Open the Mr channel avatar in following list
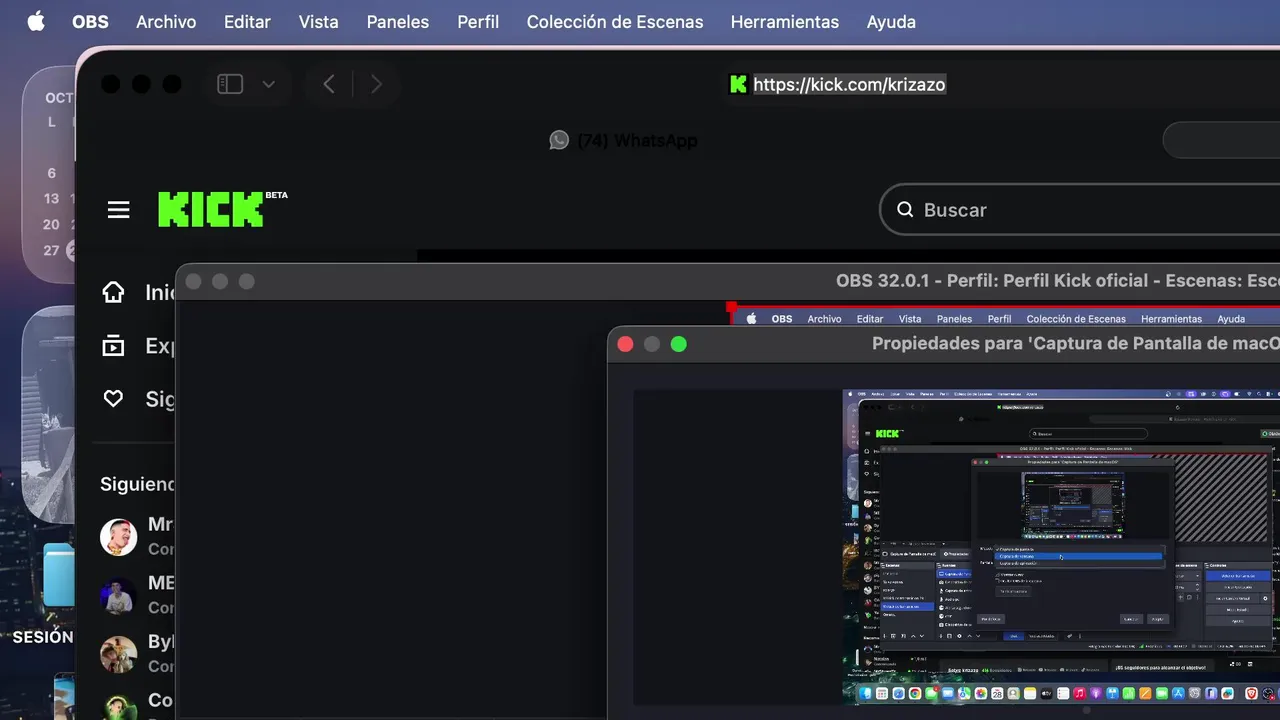Viewport: 1280px width, 720px height. pyautogui.click(x=118, y=537)
